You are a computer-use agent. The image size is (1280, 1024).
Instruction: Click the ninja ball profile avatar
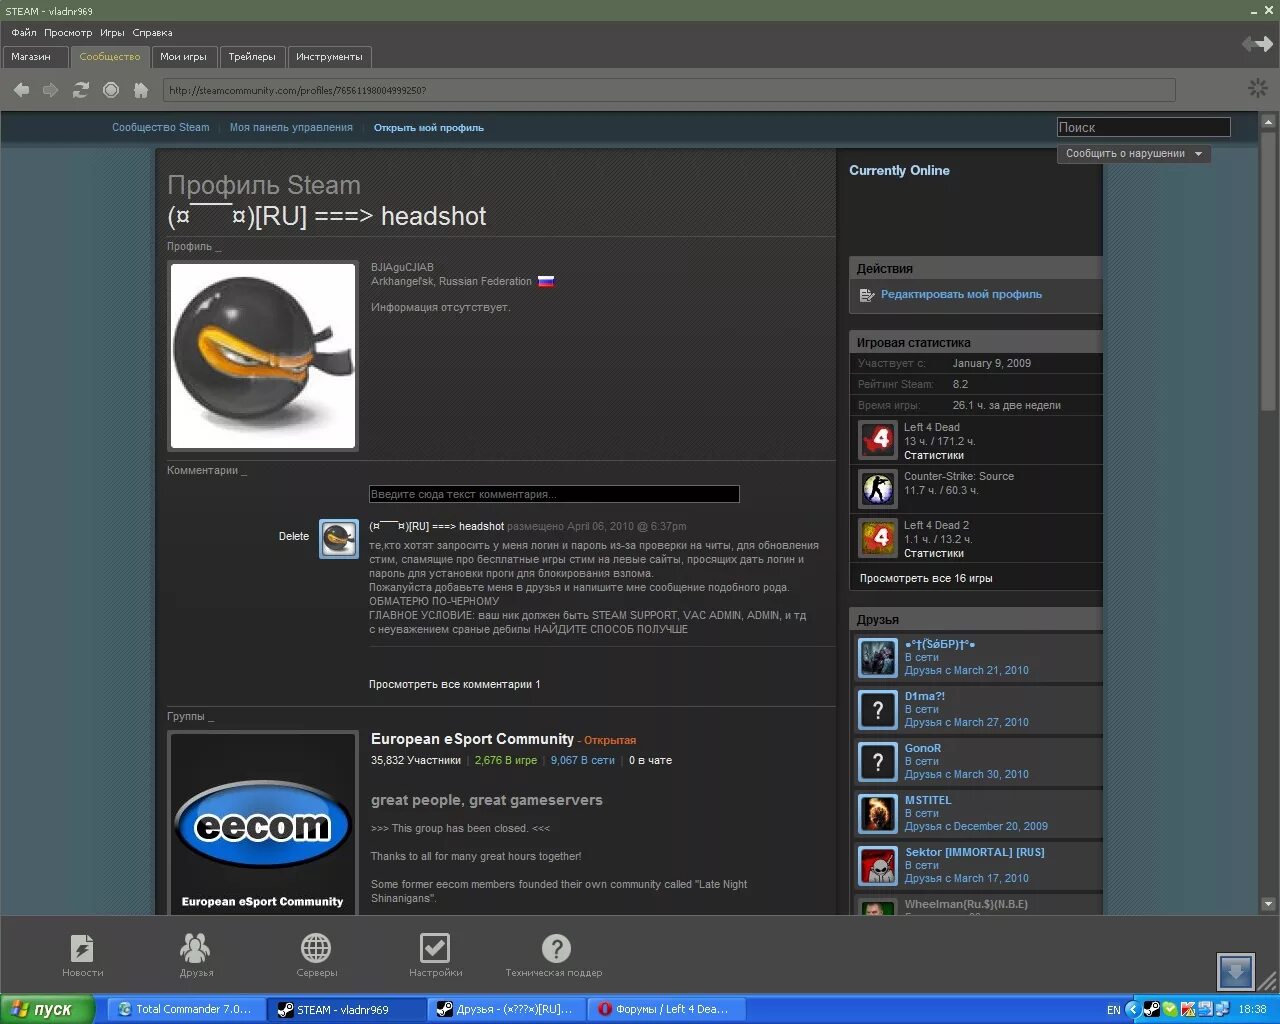coord(263,356)
